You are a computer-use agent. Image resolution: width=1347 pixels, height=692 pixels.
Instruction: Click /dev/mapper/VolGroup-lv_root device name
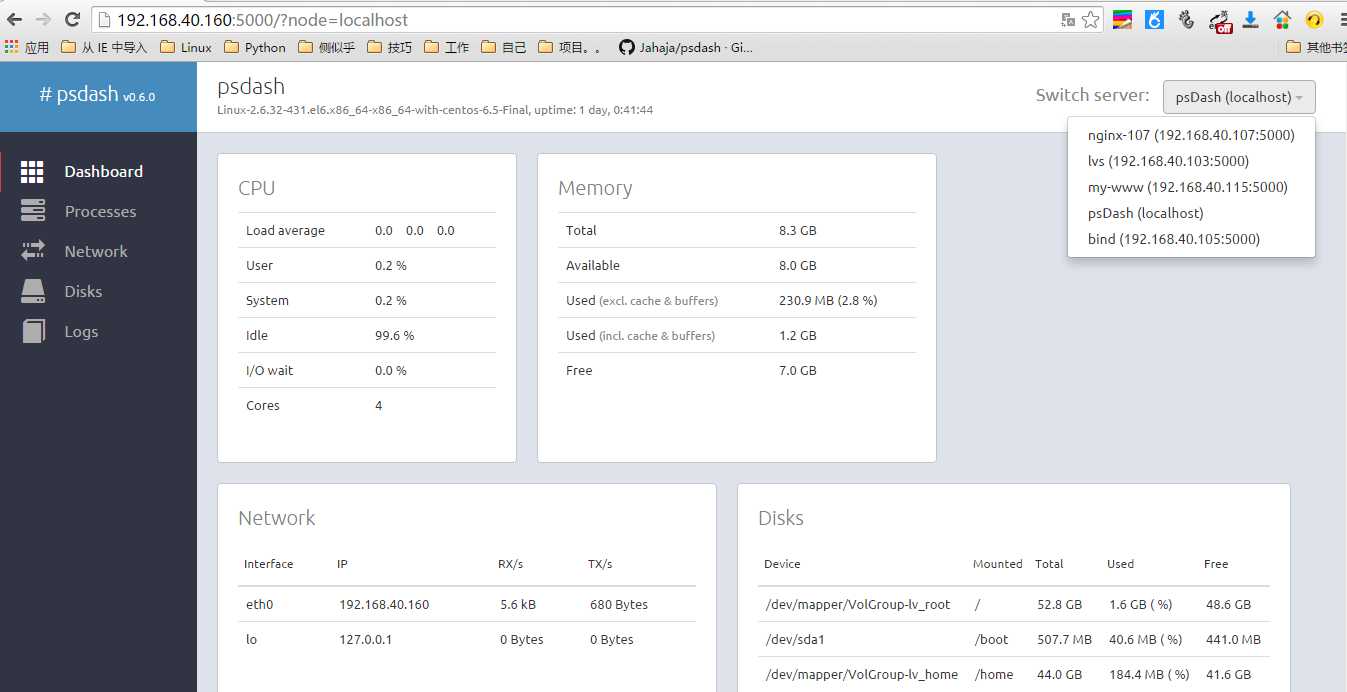point(857,604)
